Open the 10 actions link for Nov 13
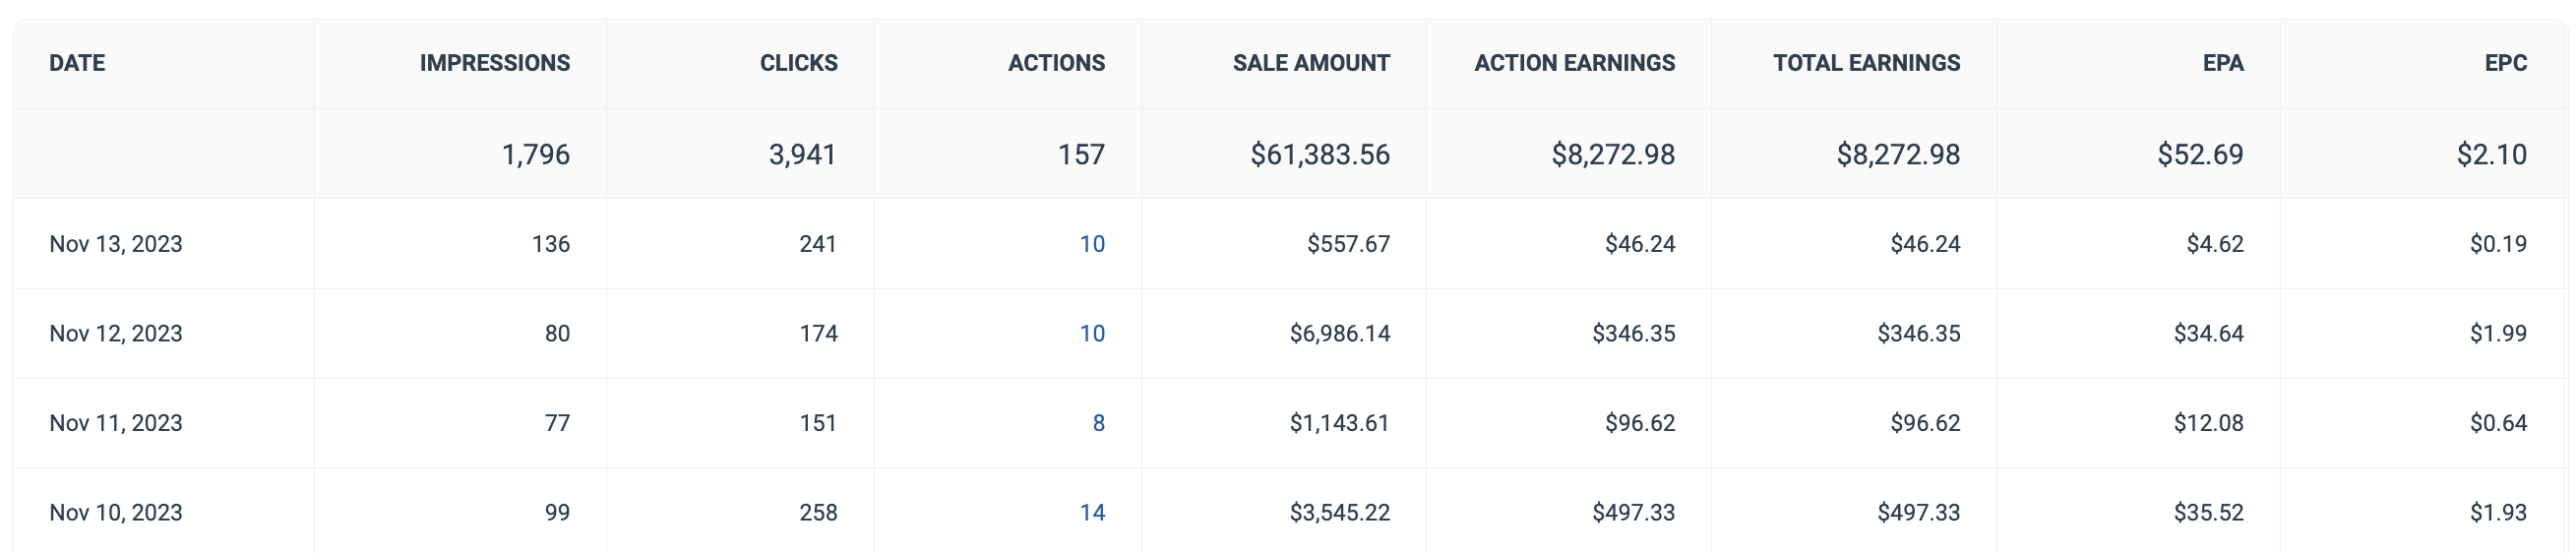Viewport: 2576px width, 553px height. (x=1091, y=244)
